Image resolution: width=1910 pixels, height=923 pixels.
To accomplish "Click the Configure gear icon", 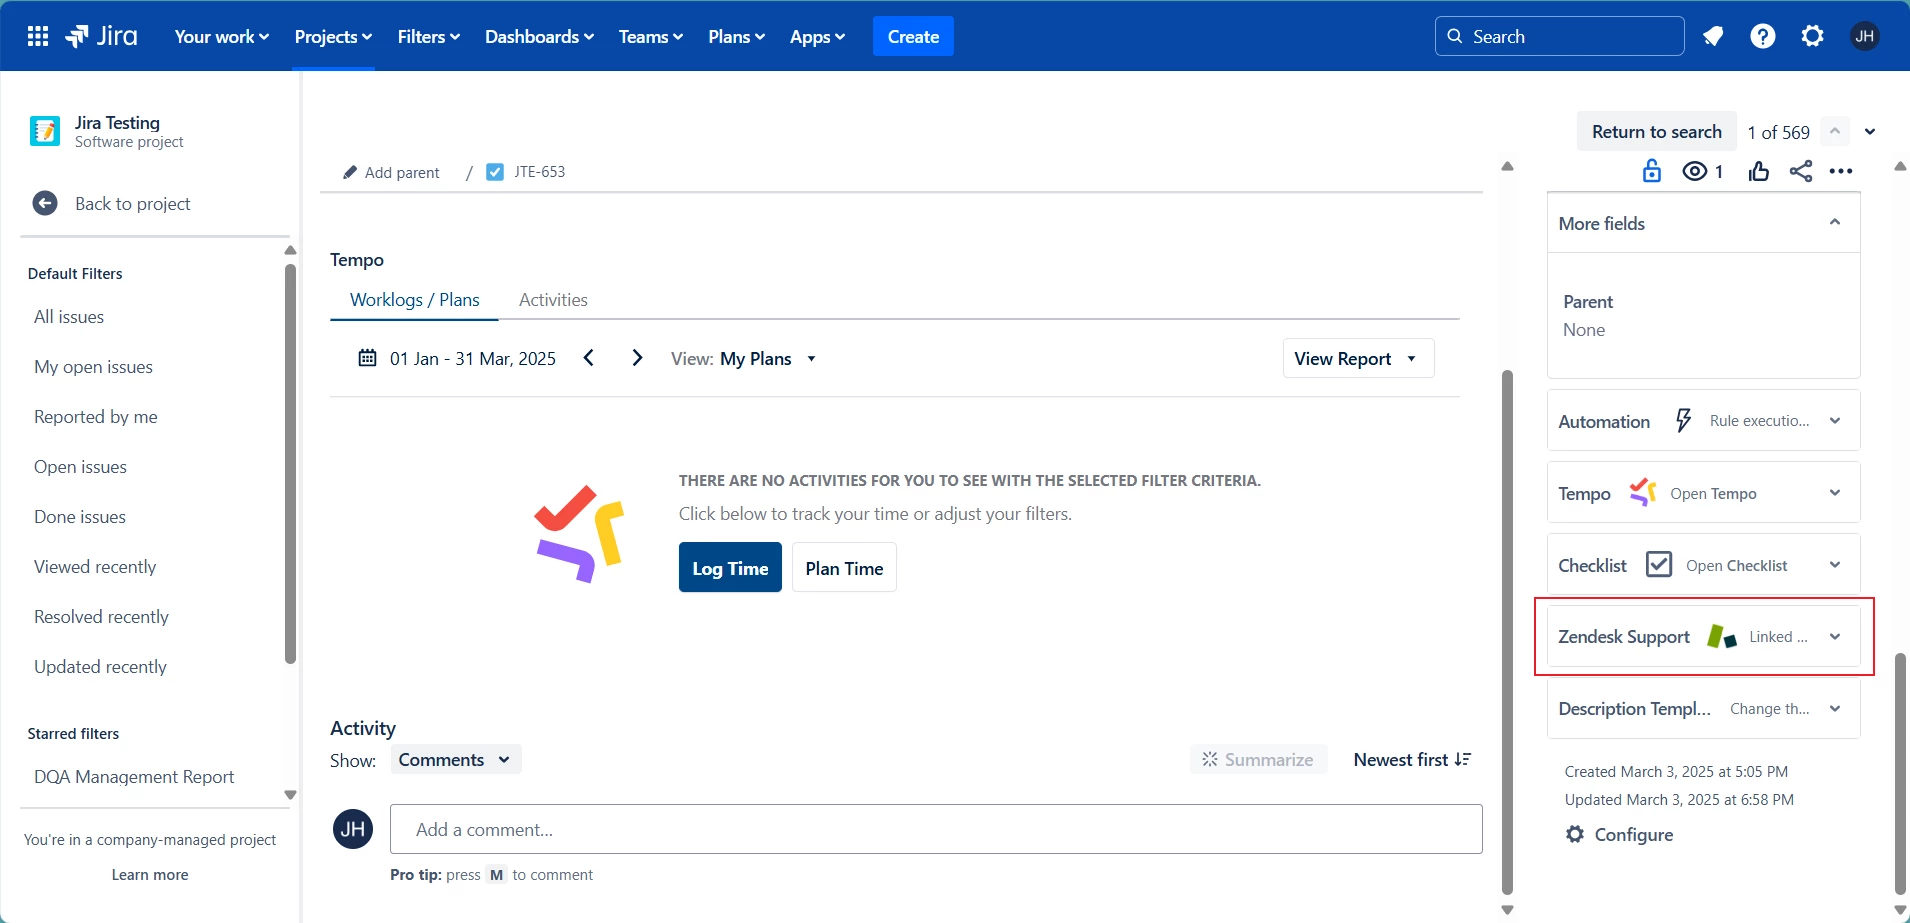I will [1575, 834].
